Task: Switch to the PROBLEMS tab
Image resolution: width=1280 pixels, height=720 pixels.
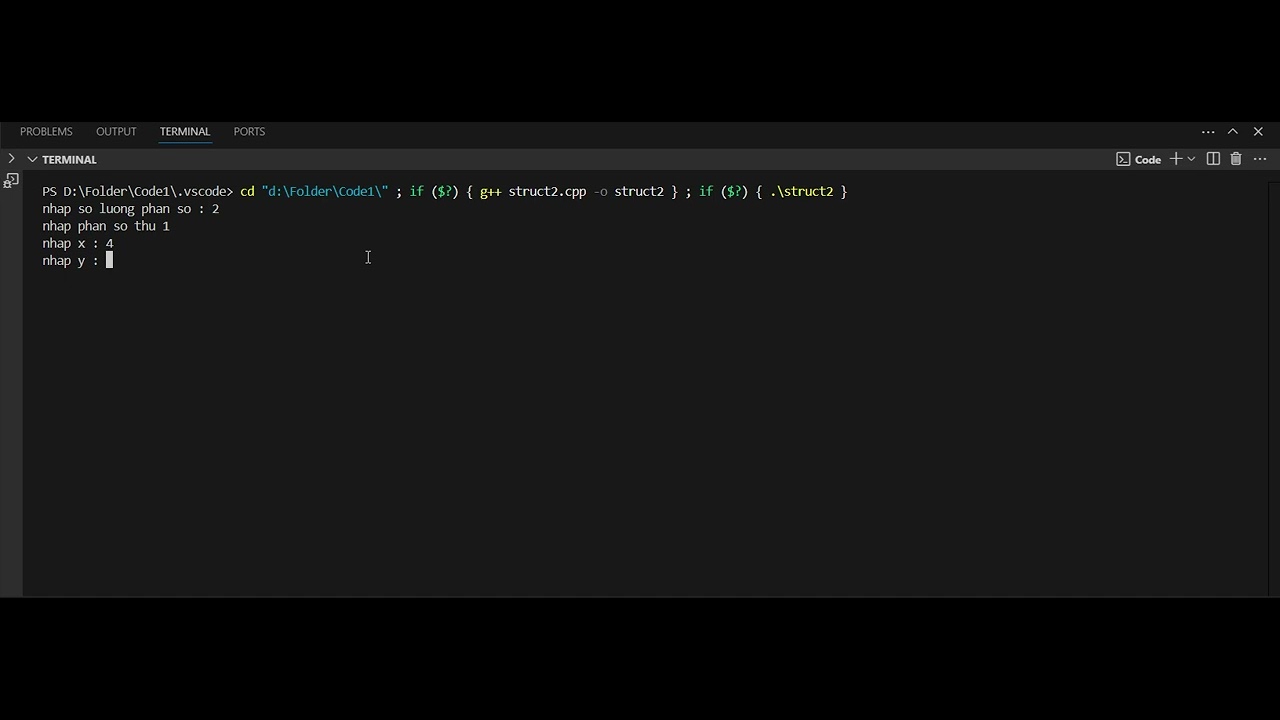Action: click(46, 132)
